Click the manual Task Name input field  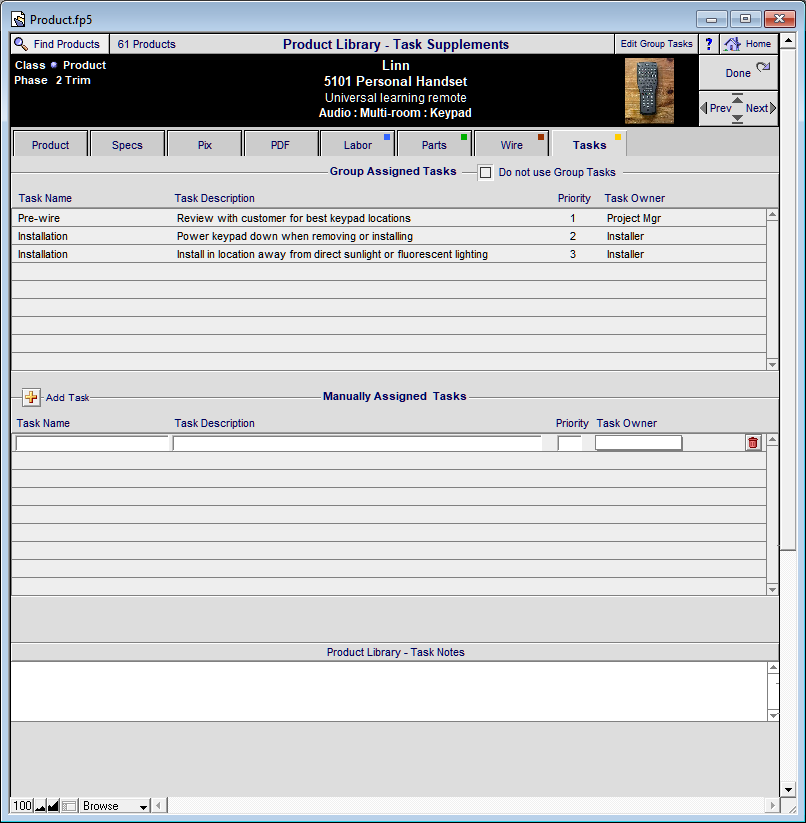[92, 444]
